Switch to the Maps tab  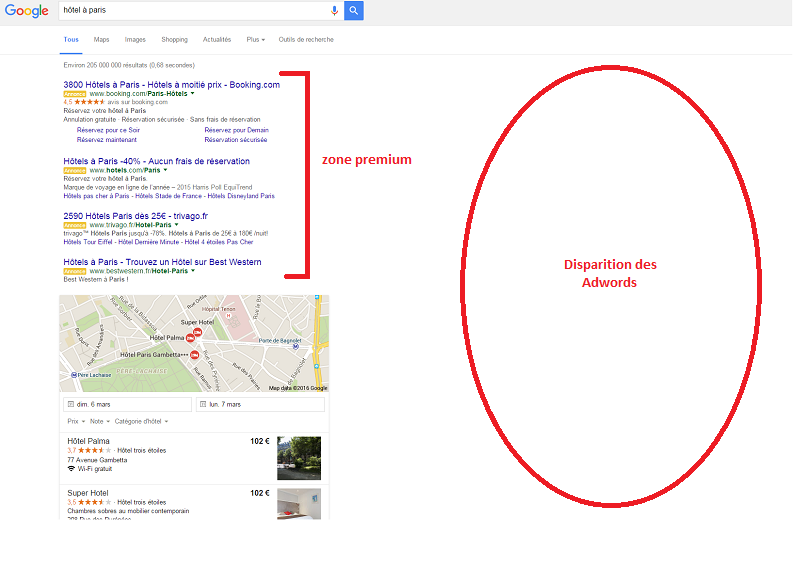[x=101, y=39]
